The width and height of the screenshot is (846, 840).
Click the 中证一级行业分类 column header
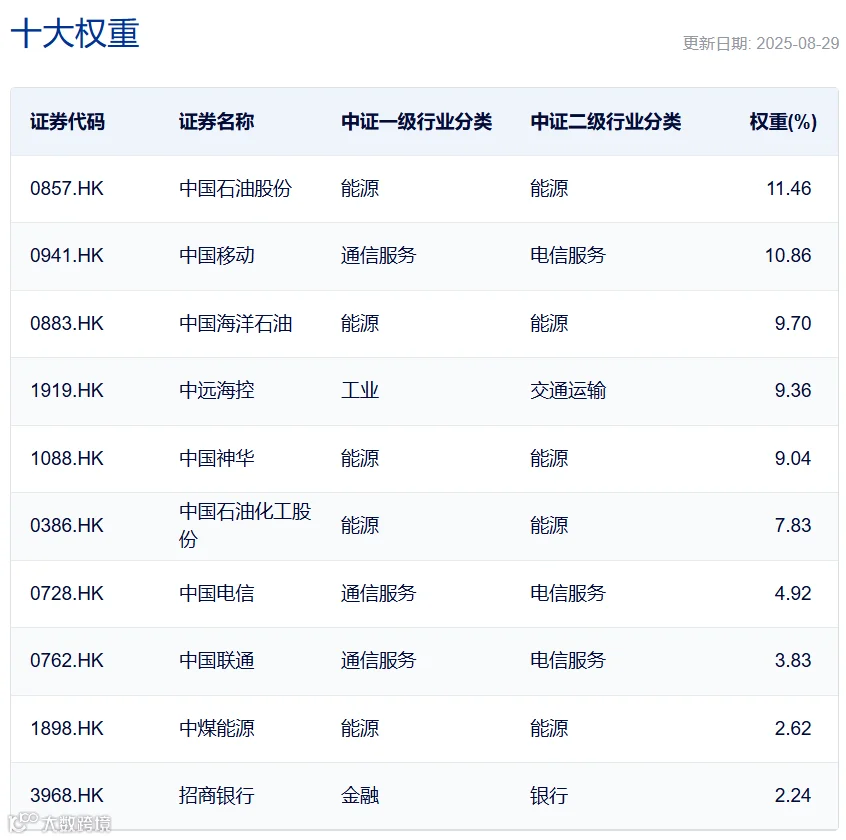pos(417,122)
